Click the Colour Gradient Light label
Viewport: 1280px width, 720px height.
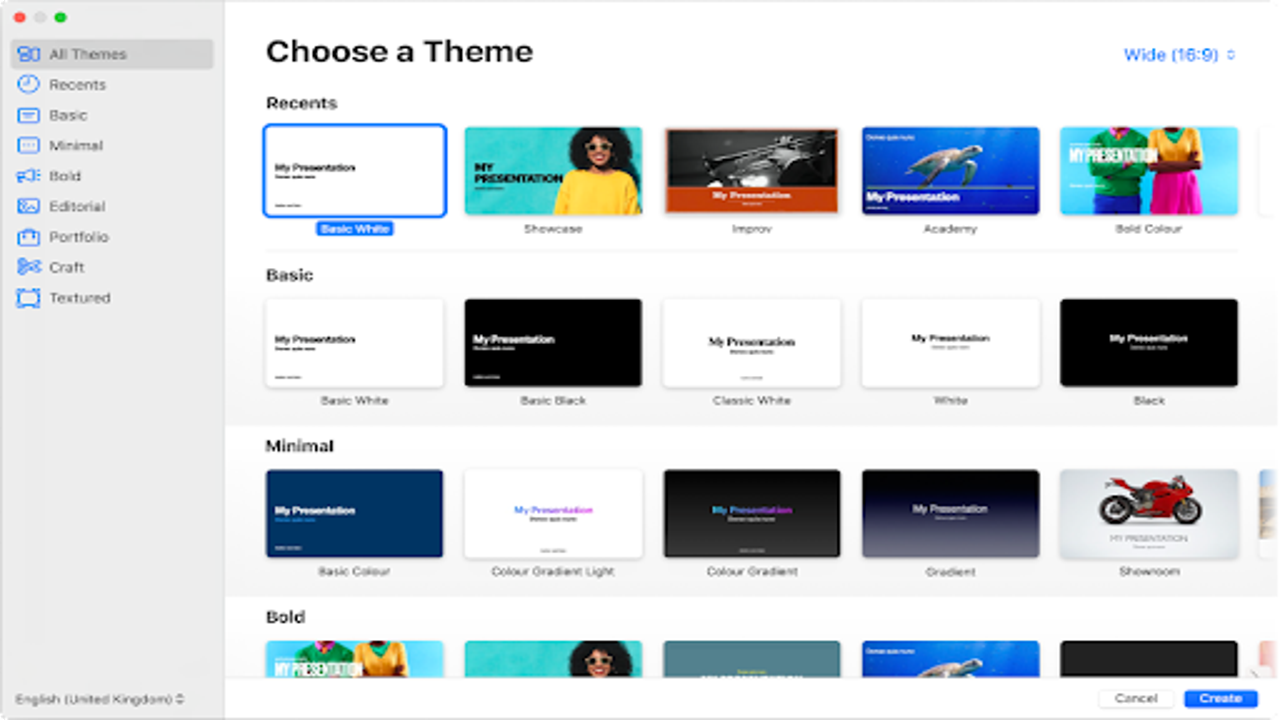[553, 572]
